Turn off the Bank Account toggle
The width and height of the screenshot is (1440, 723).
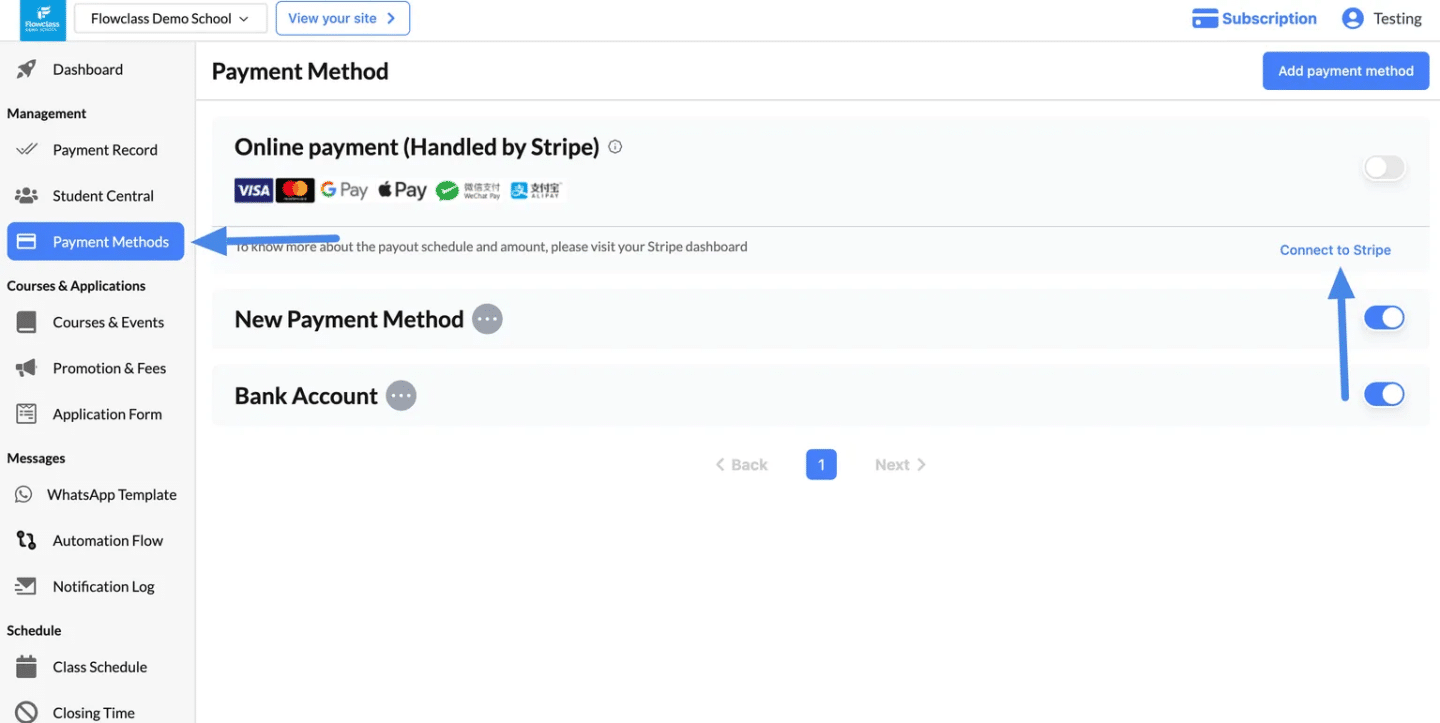[x=1385, y=394]
